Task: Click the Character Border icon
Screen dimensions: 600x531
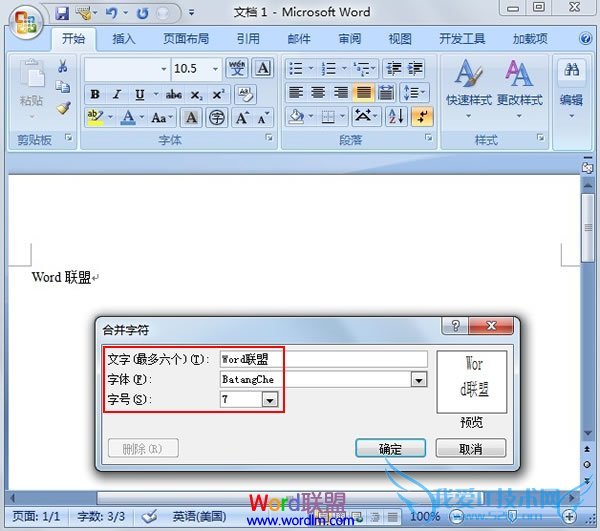Action: 263,68
